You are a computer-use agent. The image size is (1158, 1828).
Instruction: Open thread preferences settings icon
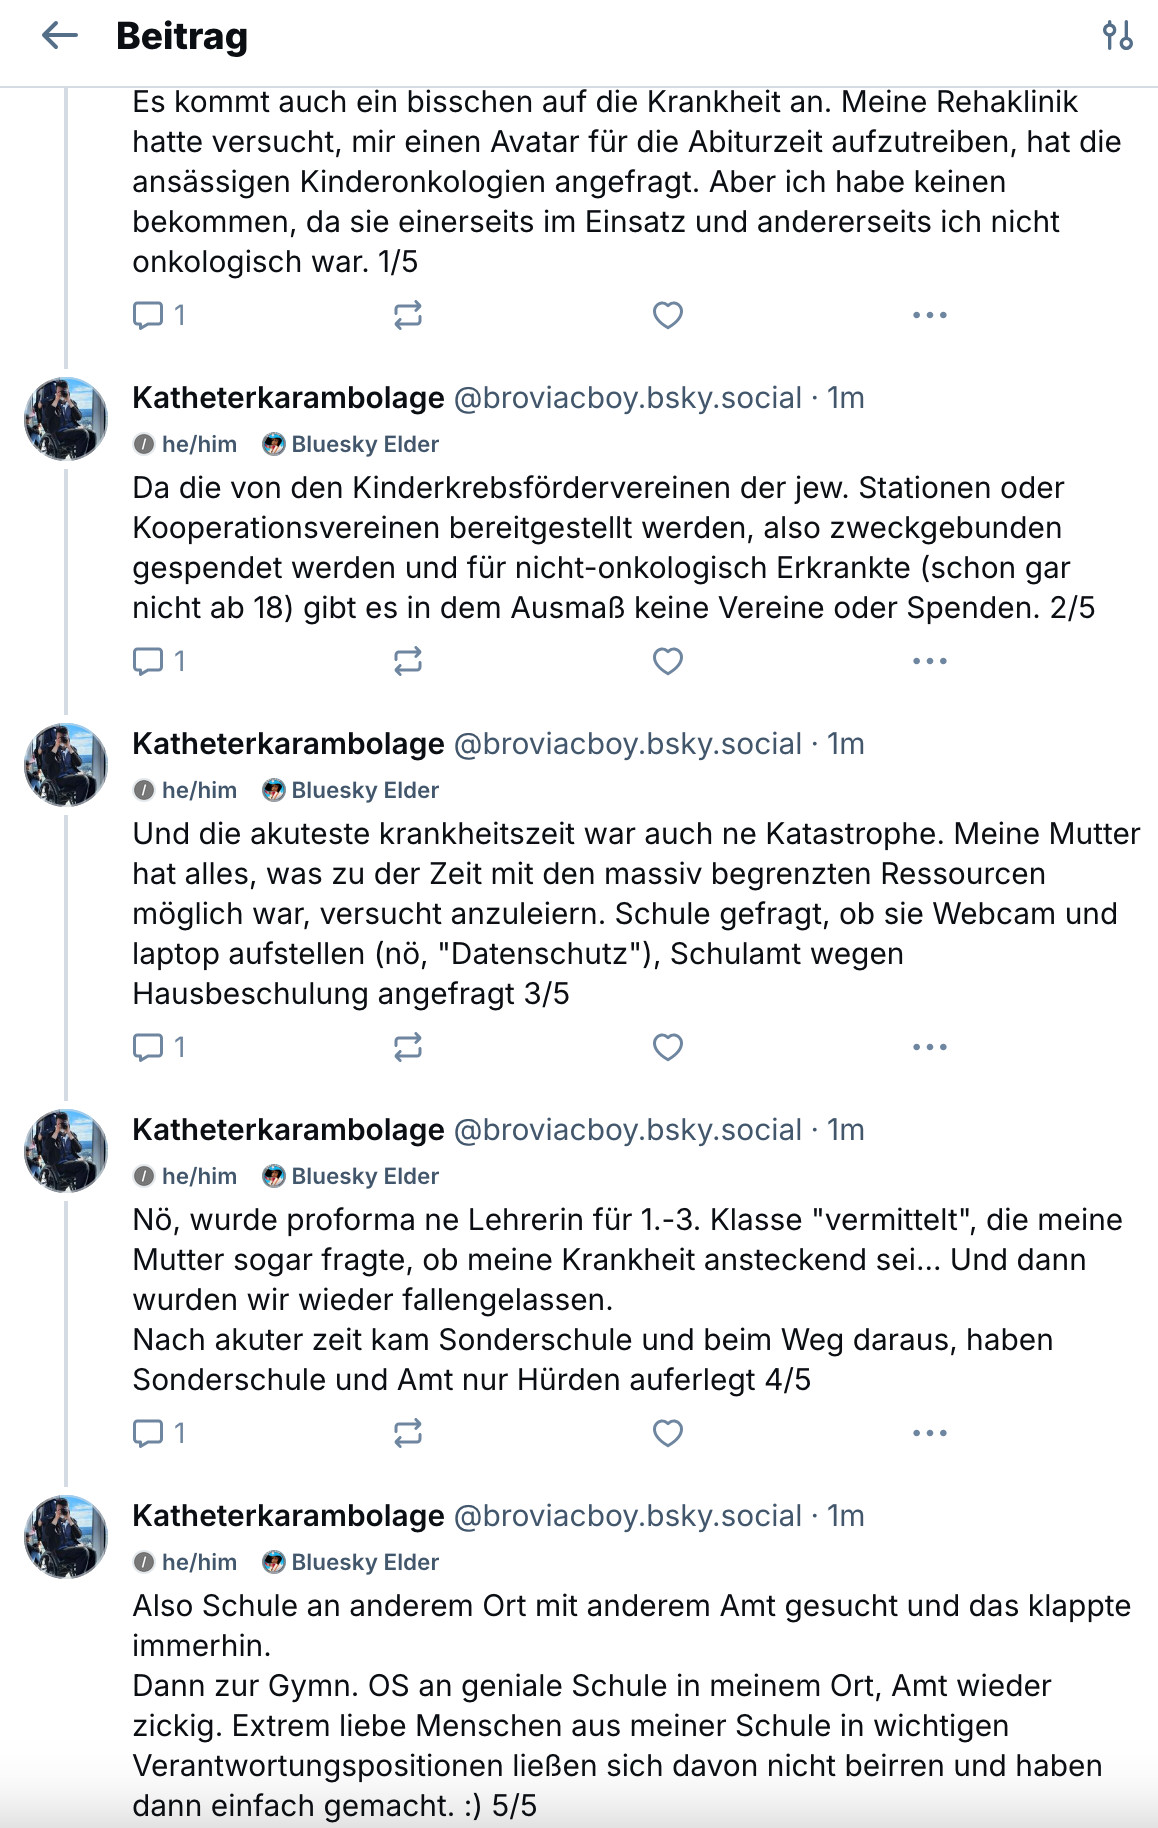click(x=1117, y=37)
